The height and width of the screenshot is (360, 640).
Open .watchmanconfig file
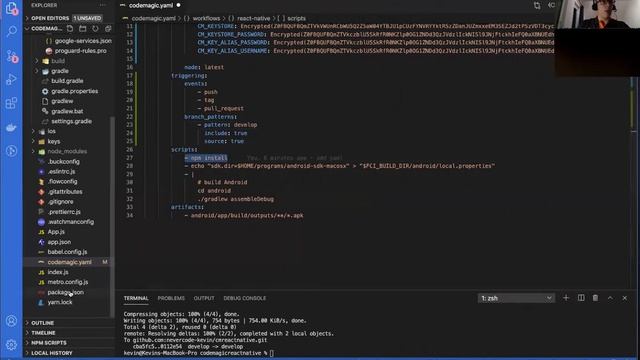click(x=71, y=222)
